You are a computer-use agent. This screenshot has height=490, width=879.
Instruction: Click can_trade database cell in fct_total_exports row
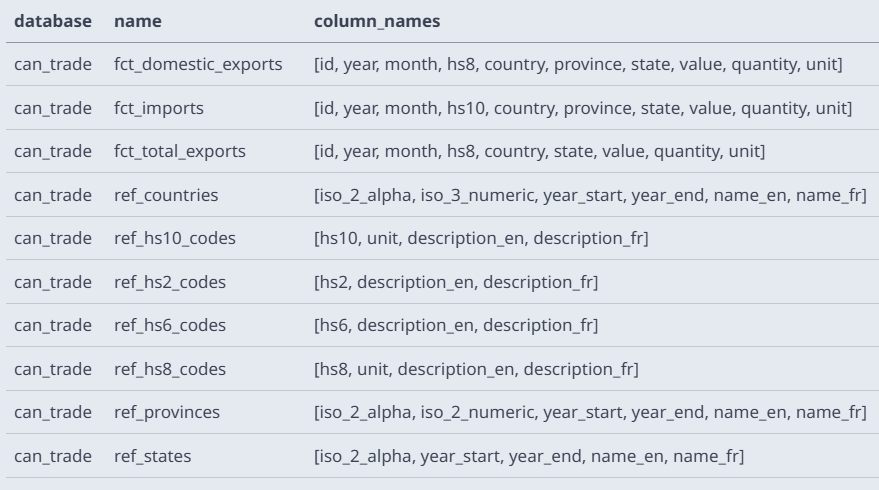tap(54, 152)
